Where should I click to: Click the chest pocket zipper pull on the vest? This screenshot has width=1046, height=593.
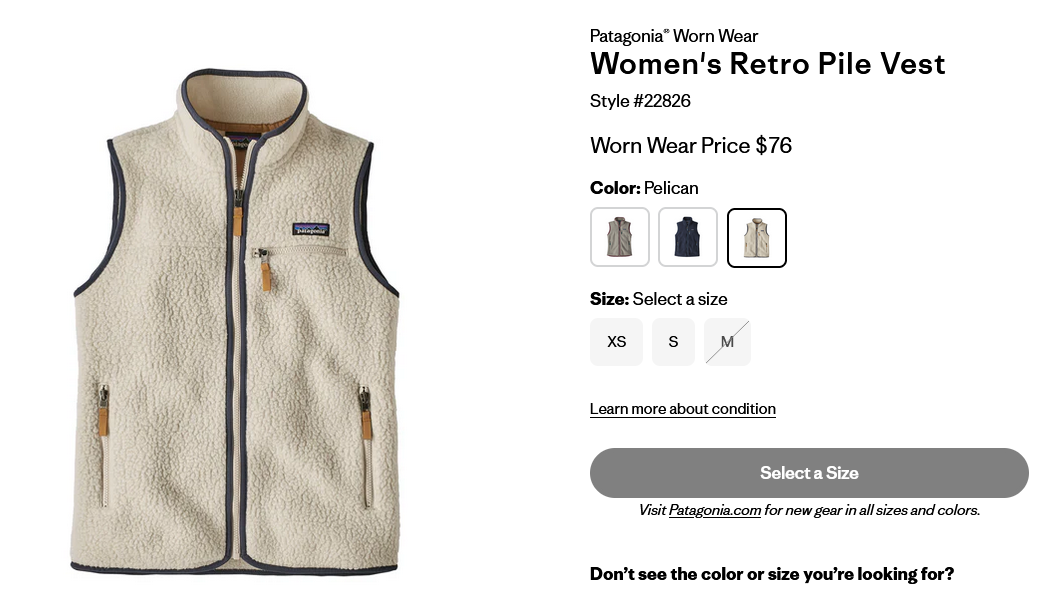pyautogui.click(x=265, y=271)
